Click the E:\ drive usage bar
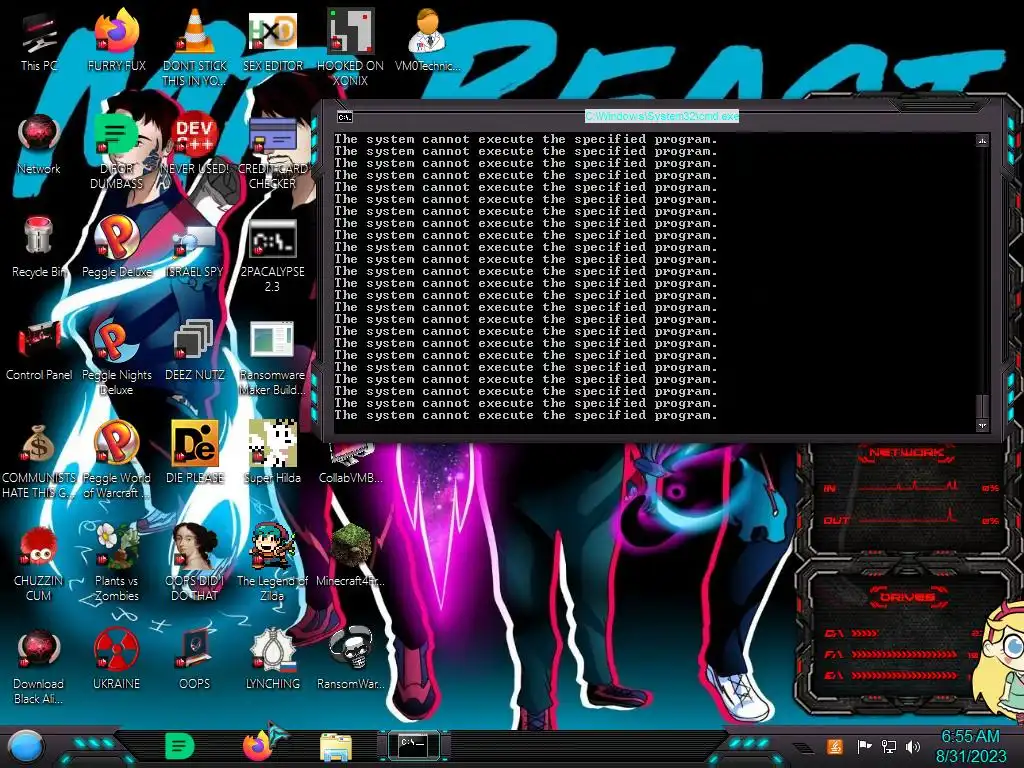The height and width of the screenshot is (768, 1024). coord(904,675)
